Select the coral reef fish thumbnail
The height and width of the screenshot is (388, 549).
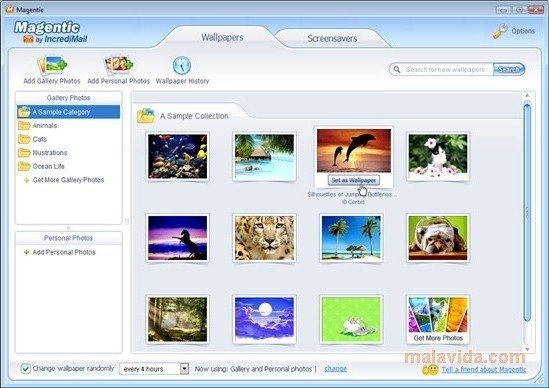click(x=178, y=156)
